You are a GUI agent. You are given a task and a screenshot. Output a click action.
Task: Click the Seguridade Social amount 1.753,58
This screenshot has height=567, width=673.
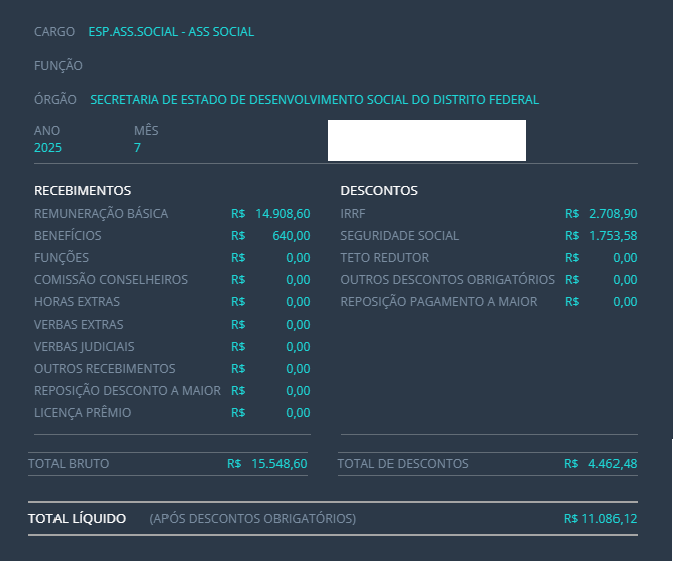(613, 236)
